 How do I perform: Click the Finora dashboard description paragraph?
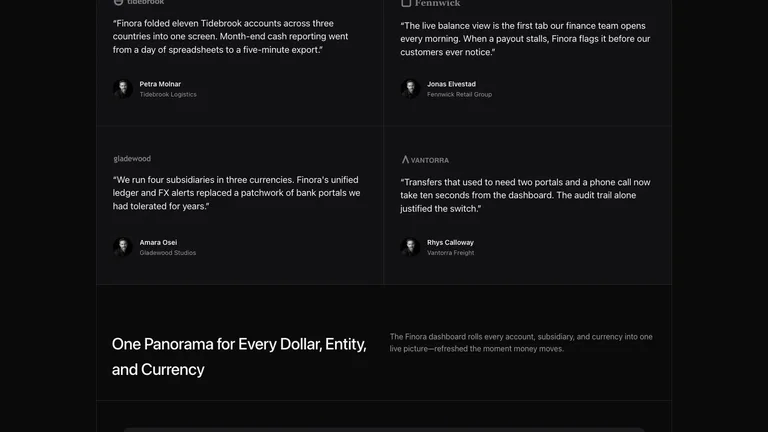click(x=521, y=343)
